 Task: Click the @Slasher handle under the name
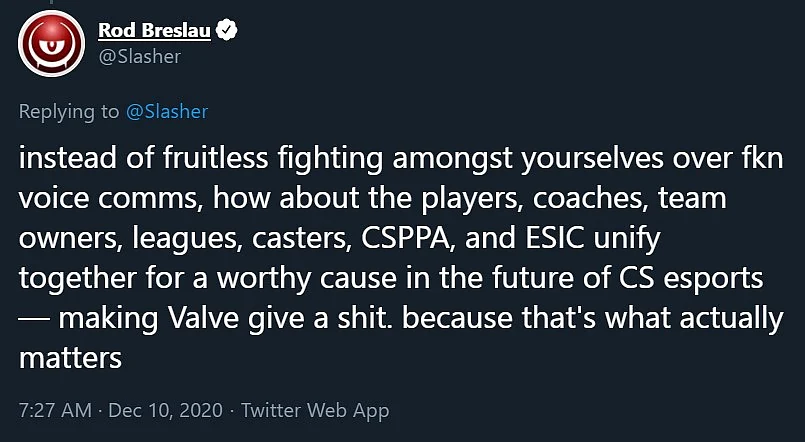point(139,56)
